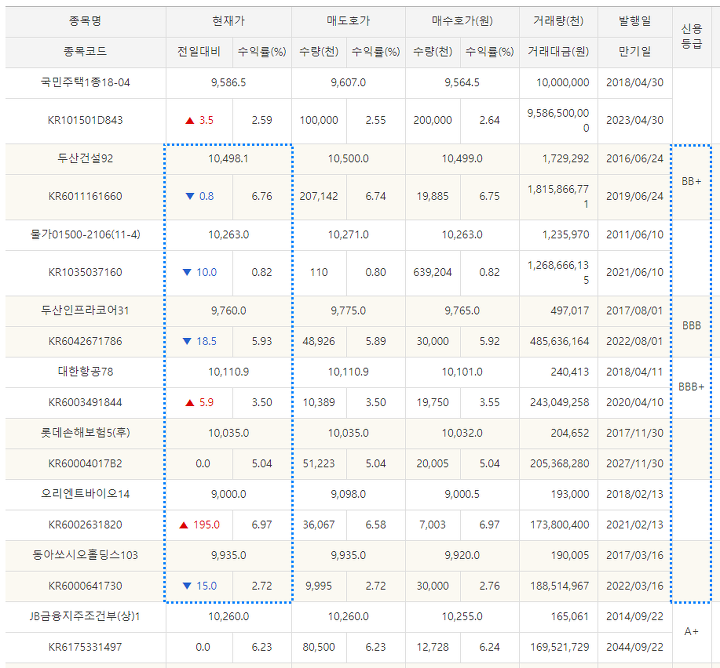Select bond name 오리엔트바이오14
This screenshot has width=720, height=668.
coord(85,494)
